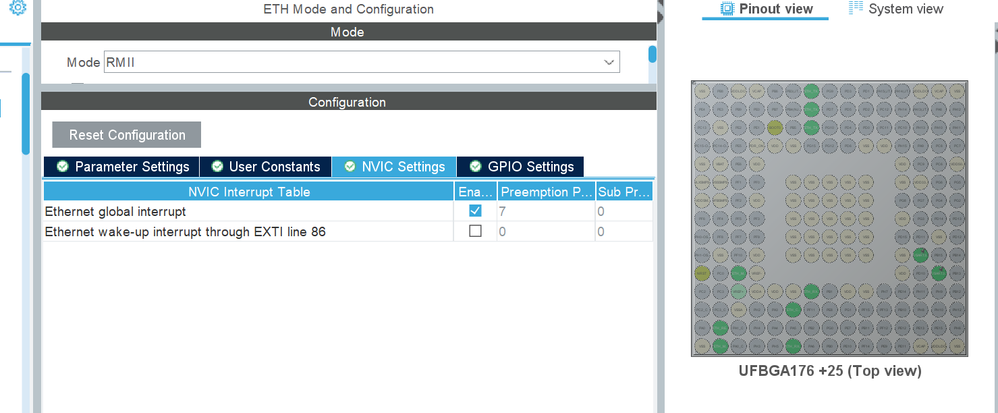Click sub priority cell of Ethernet wake-up interrupt

624,232
